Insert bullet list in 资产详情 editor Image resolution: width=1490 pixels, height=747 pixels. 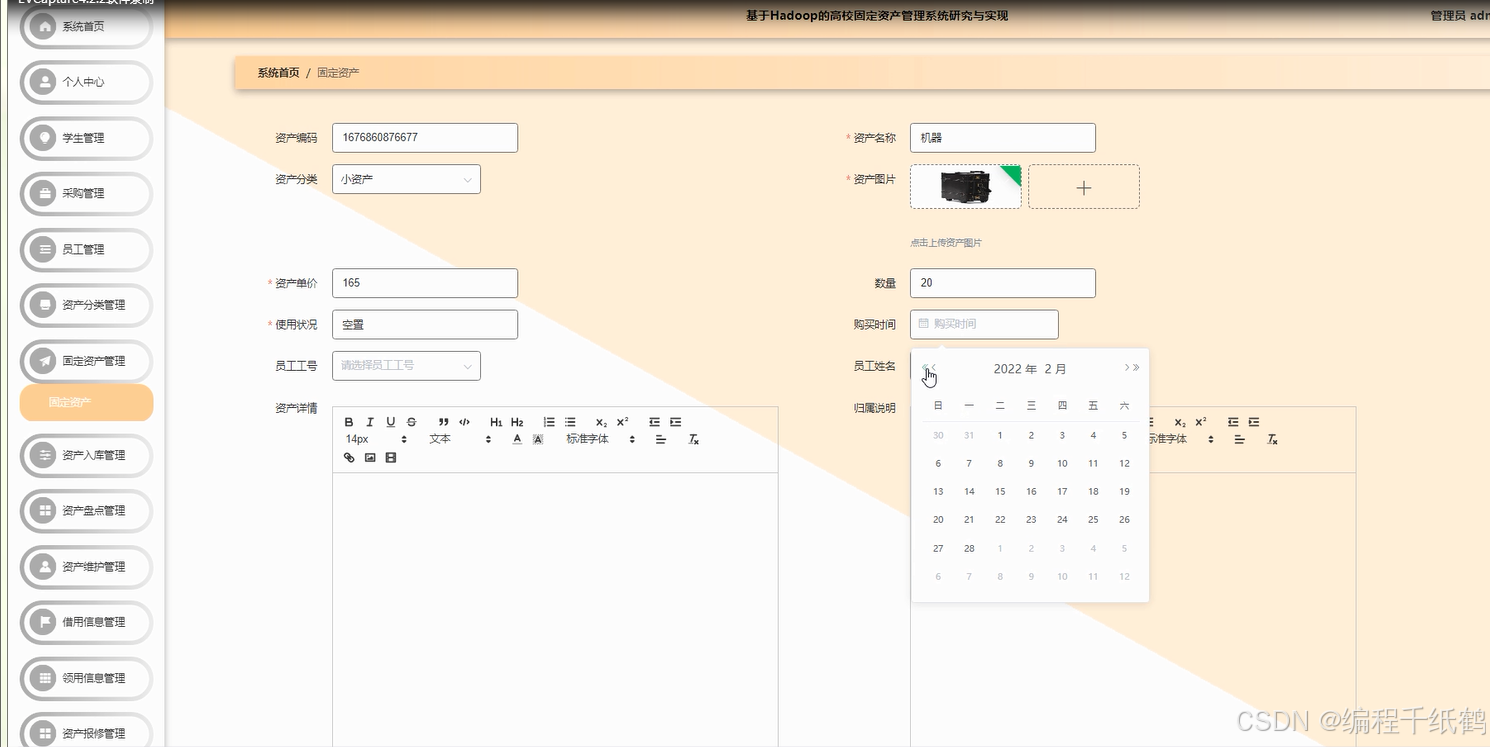(x=570, y=422)
